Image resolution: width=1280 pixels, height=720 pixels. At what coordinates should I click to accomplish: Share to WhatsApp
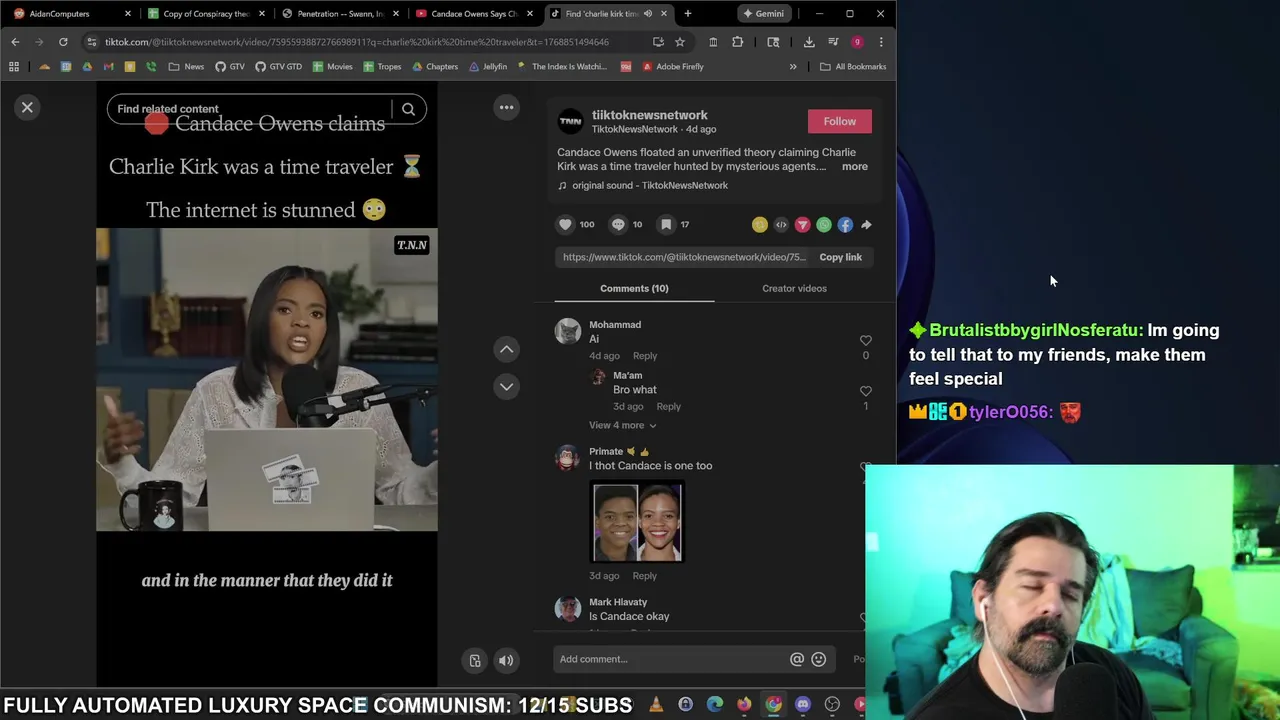(x=824, y=225)
